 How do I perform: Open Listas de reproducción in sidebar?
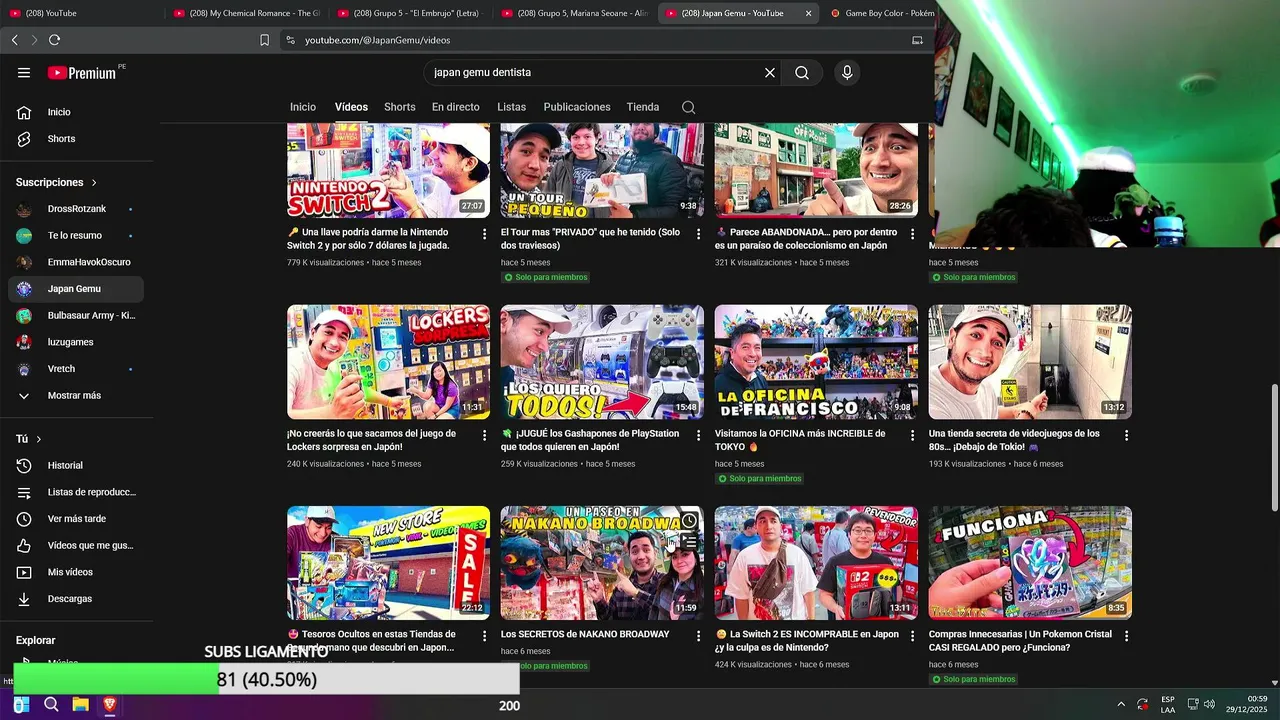[75, 492]
